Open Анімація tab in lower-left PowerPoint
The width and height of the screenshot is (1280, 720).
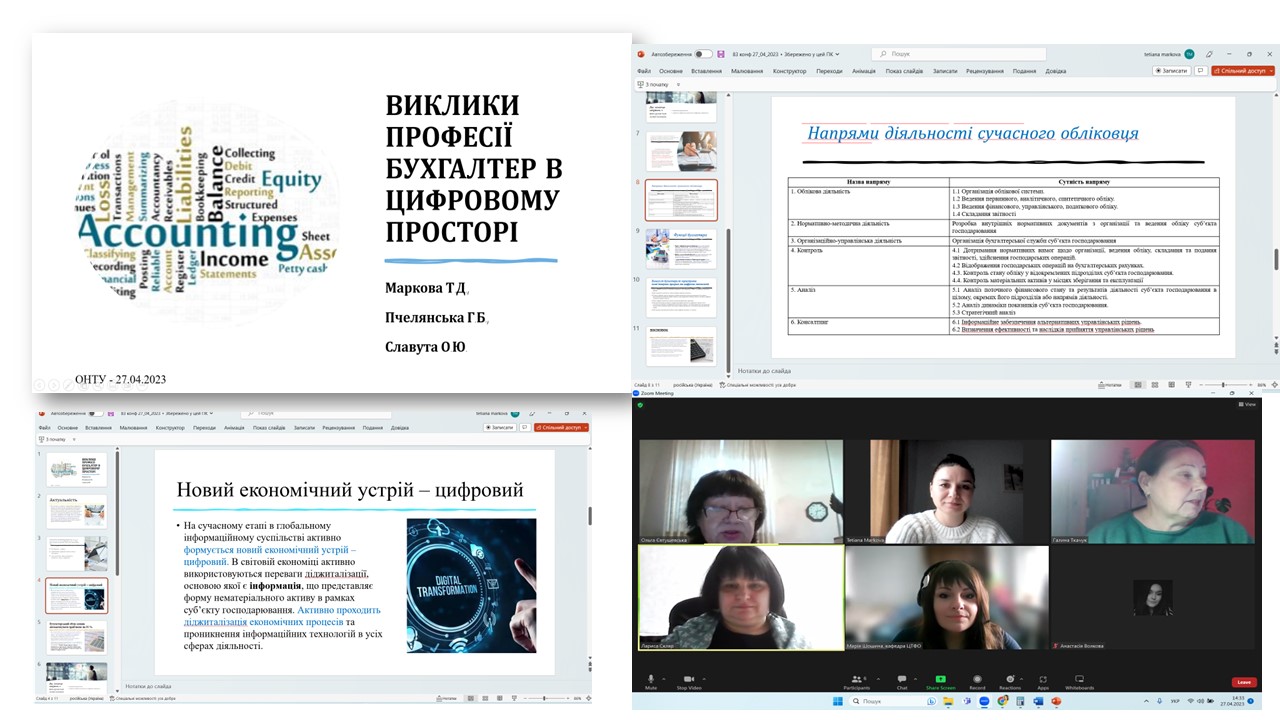coord(233,427)
